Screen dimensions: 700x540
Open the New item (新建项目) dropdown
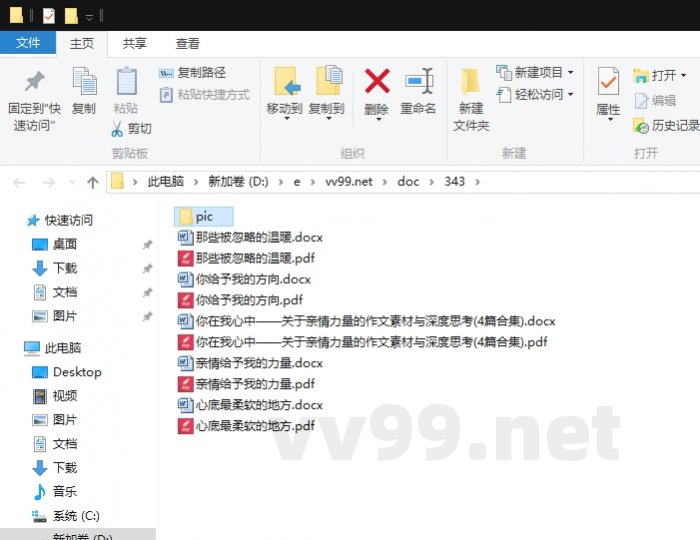pyautogui.click(x=535, y=72)
